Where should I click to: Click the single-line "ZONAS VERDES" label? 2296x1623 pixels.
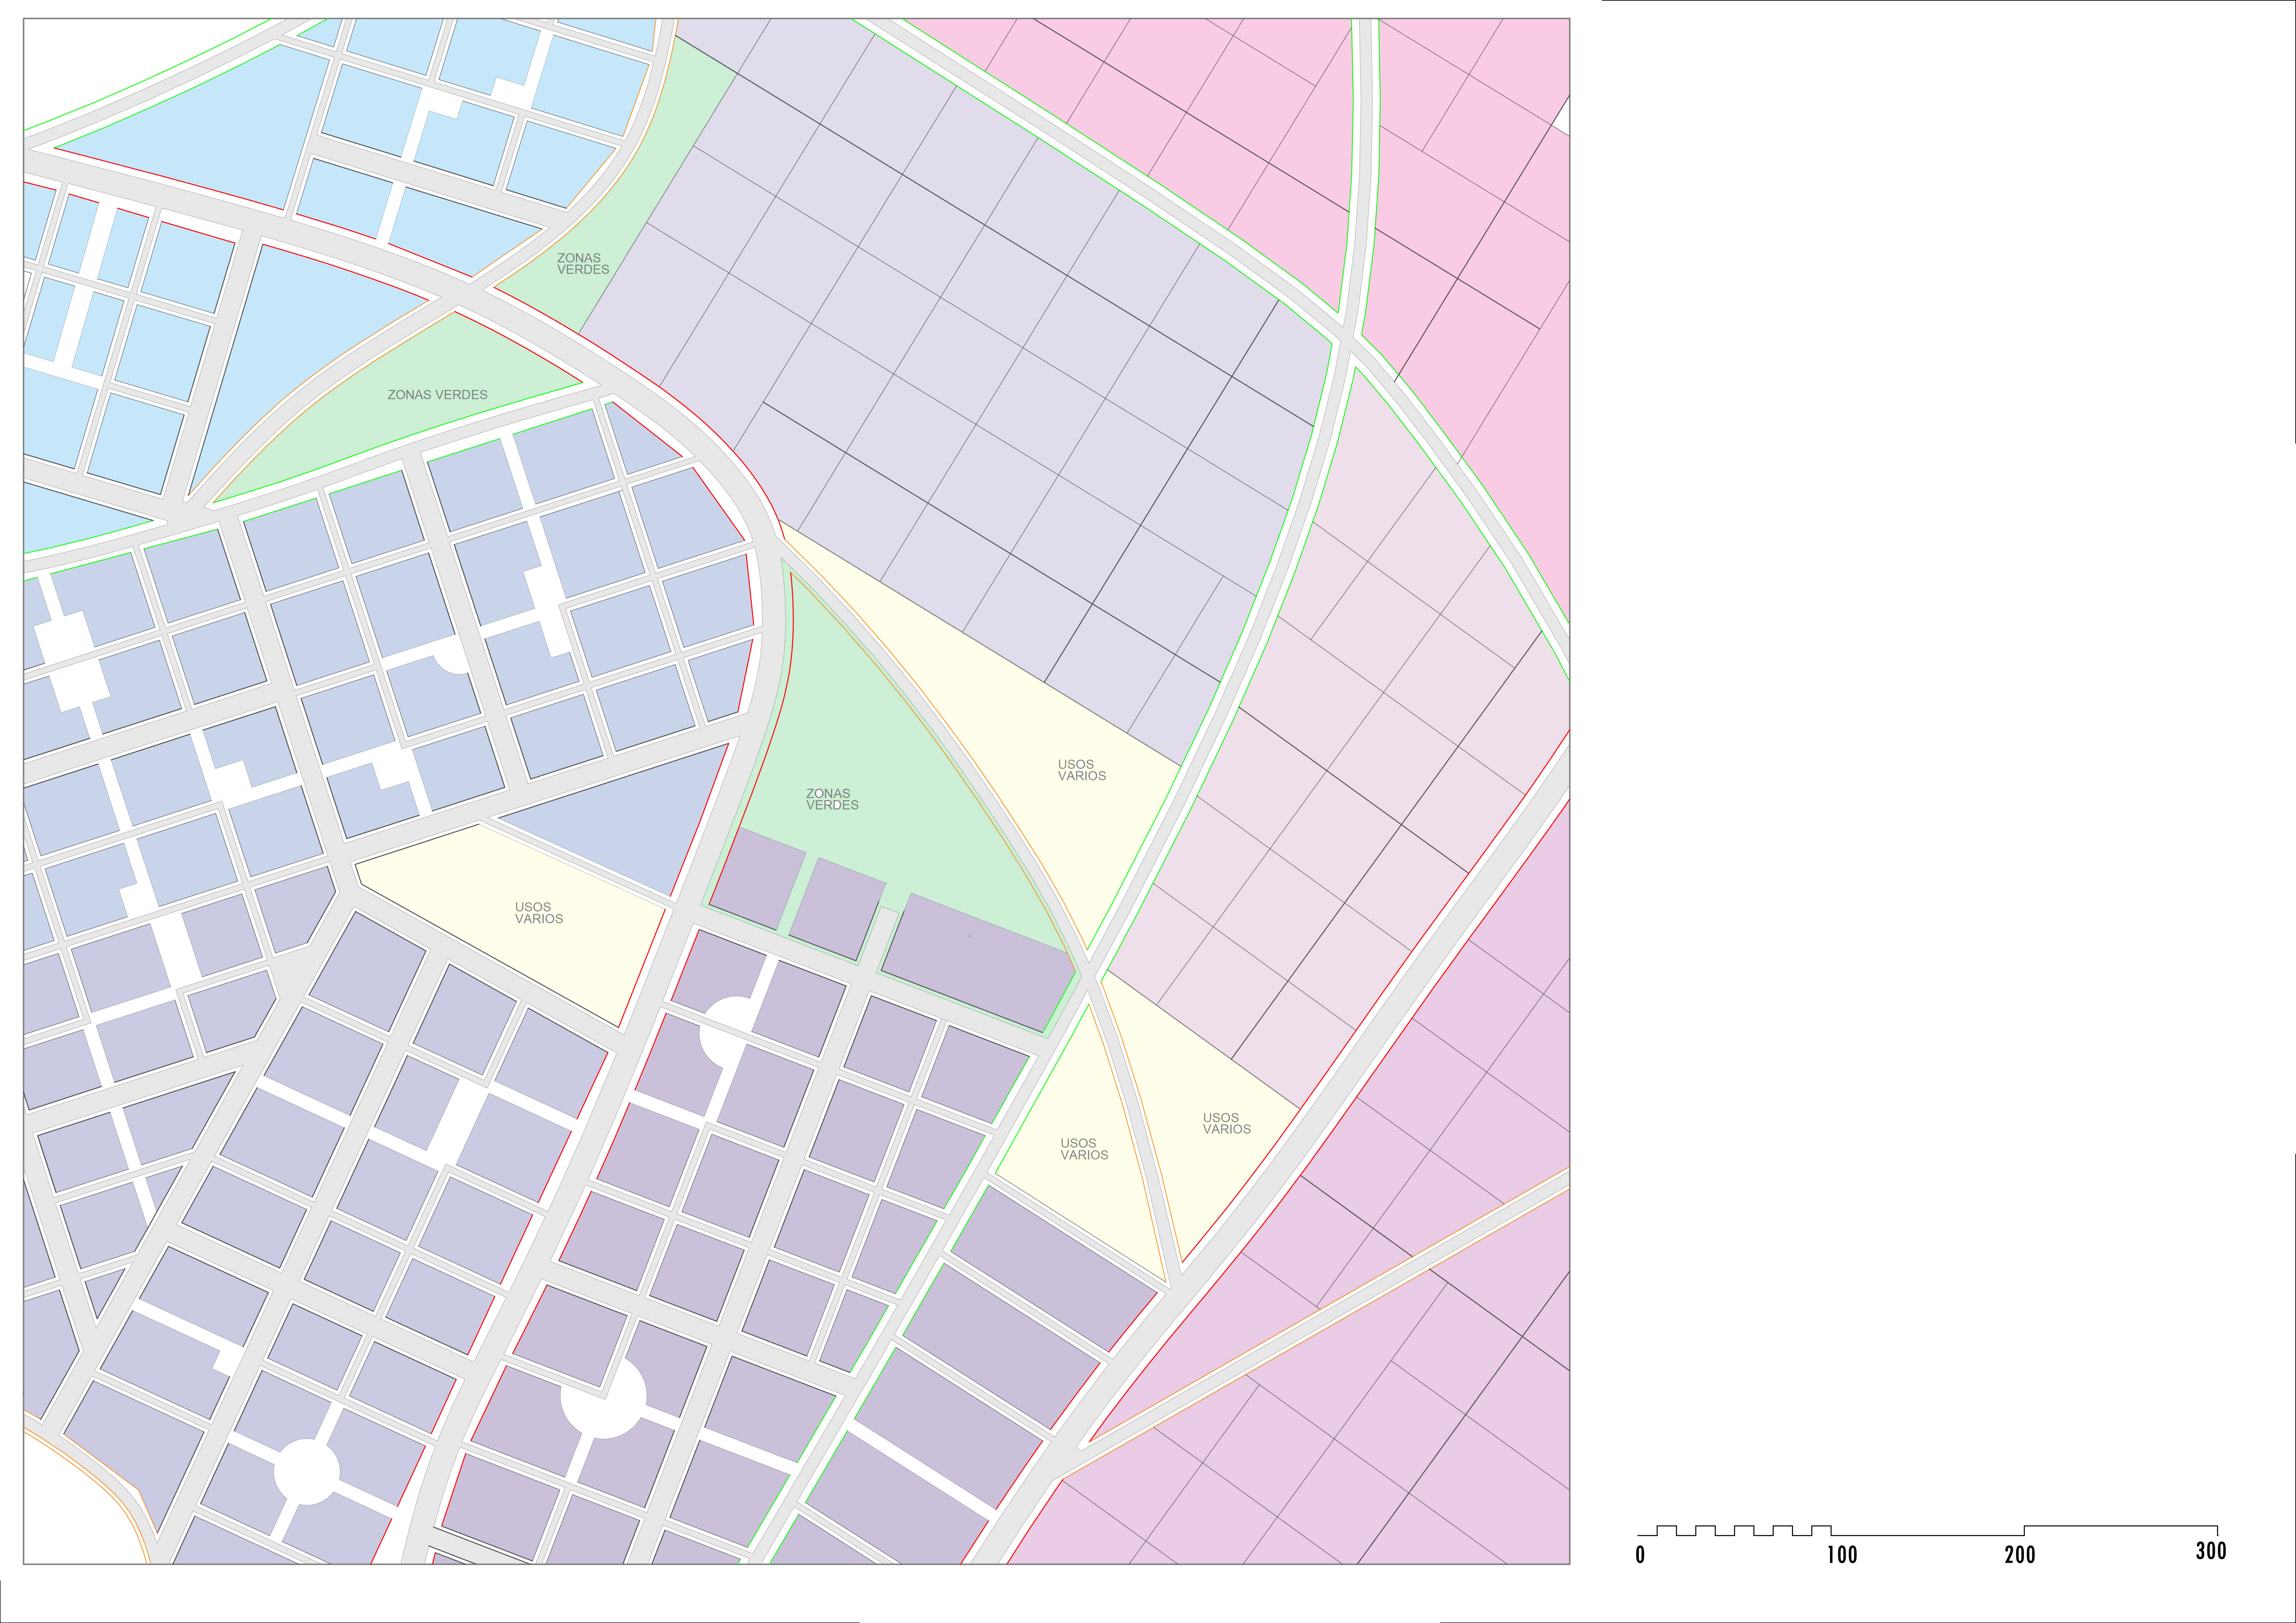(437, 395)
